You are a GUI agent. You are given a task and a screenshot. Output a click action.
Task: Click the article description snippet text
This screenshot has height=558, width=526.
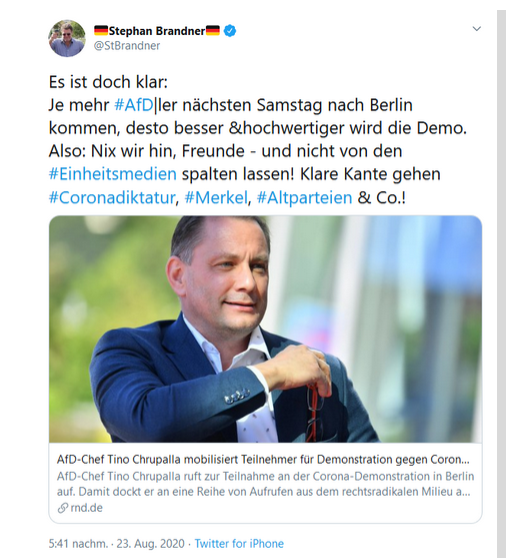(x=265, y=484)
